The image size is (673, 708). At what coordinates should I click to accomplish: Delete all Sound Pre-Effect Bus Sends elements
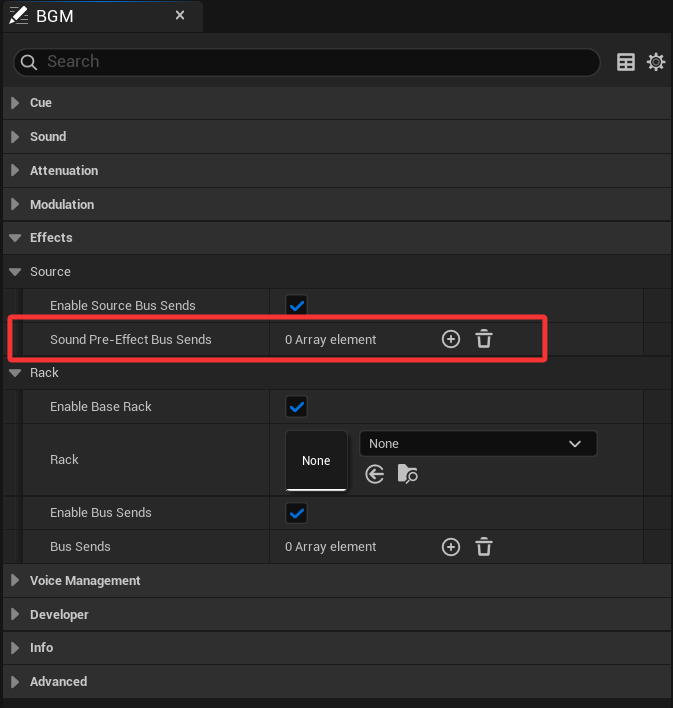[x=484, y=339]
